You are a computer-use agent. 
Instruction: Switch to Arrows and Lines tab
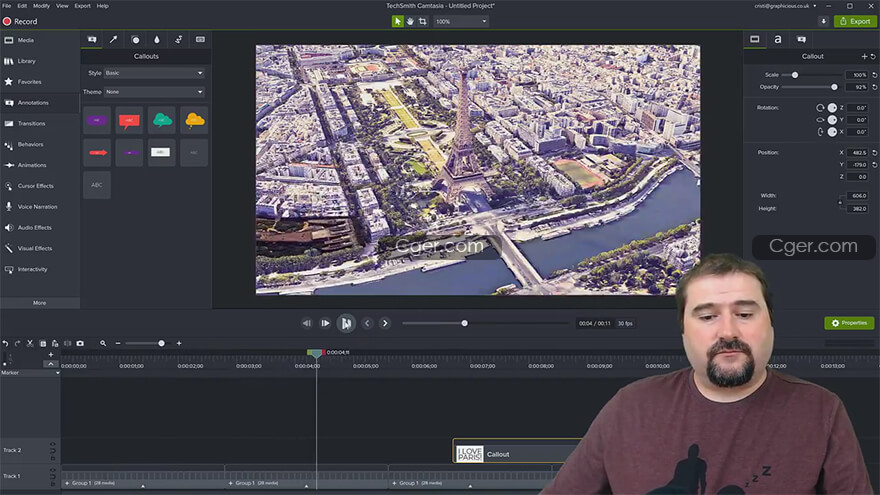113,40
